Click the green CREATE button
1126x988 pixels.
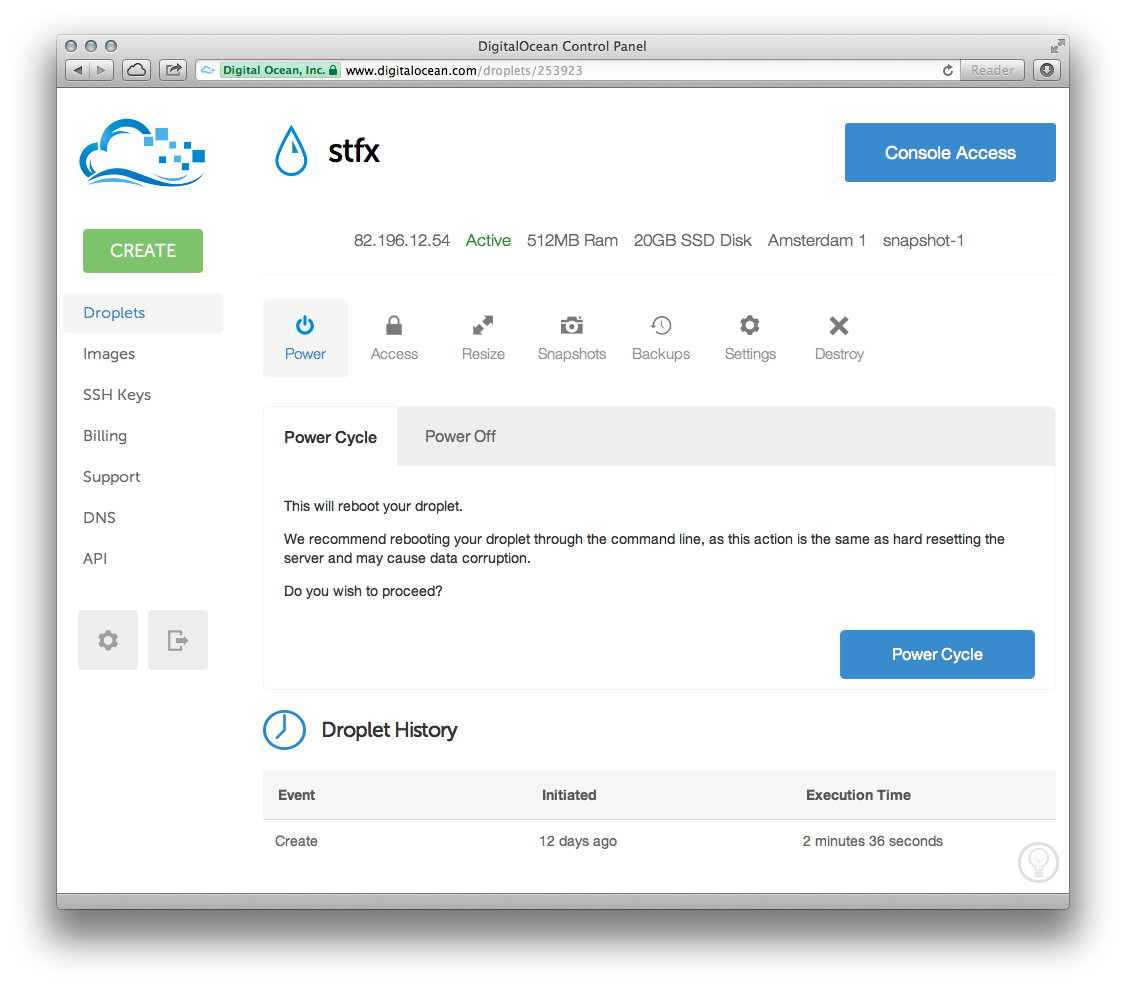pos(143,251)
